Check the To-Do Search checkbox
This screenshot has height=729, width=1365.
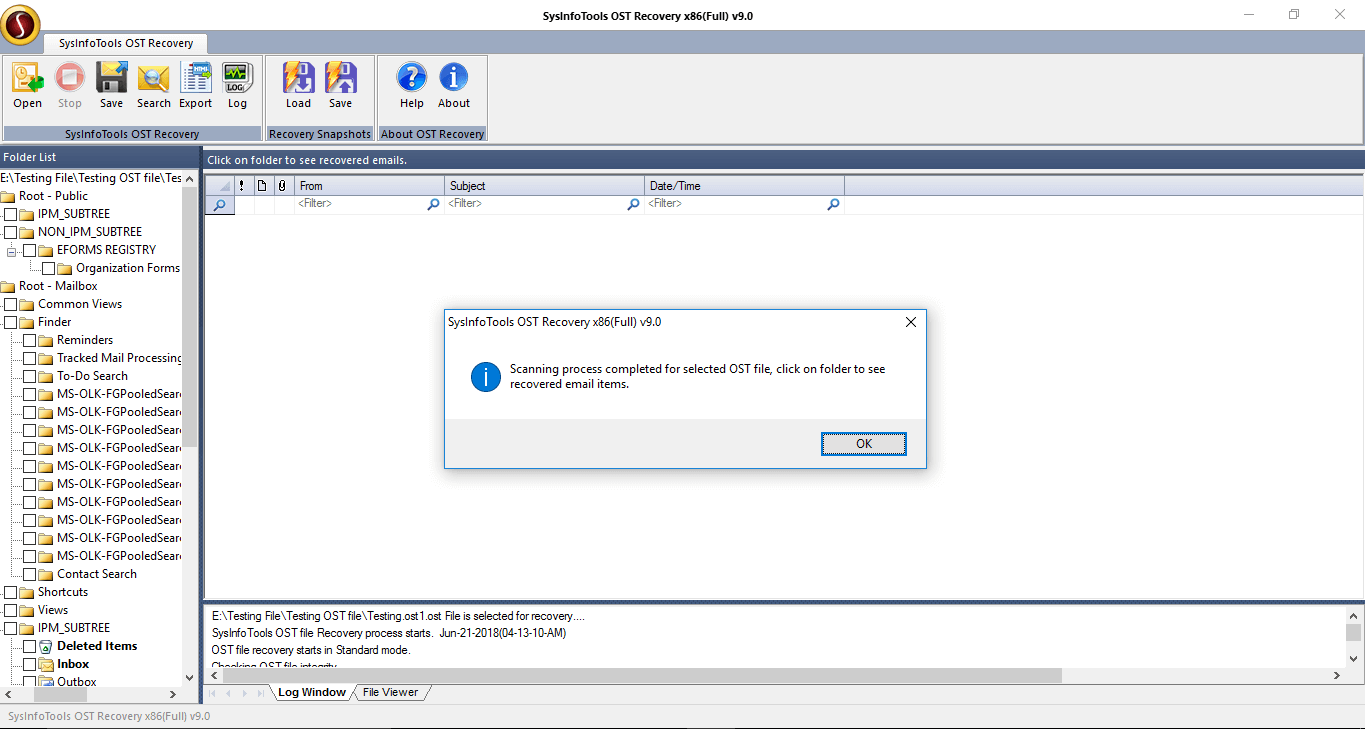point(29,376)
